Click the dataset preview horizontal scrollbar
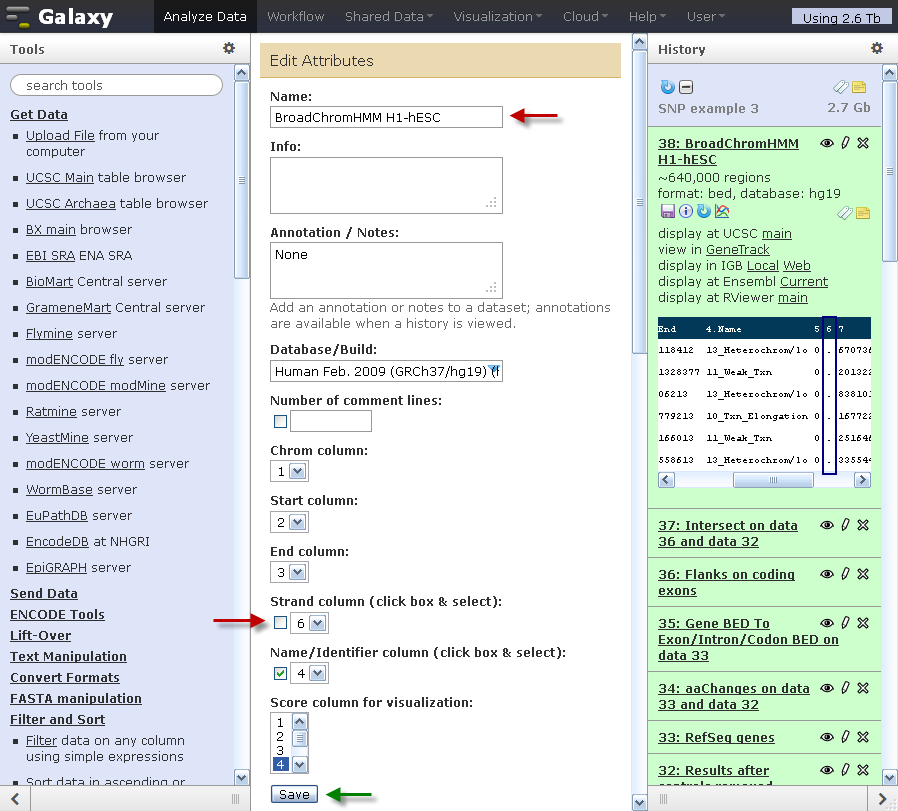This screenshot has width=898, height=811. [x=764, y=480]
